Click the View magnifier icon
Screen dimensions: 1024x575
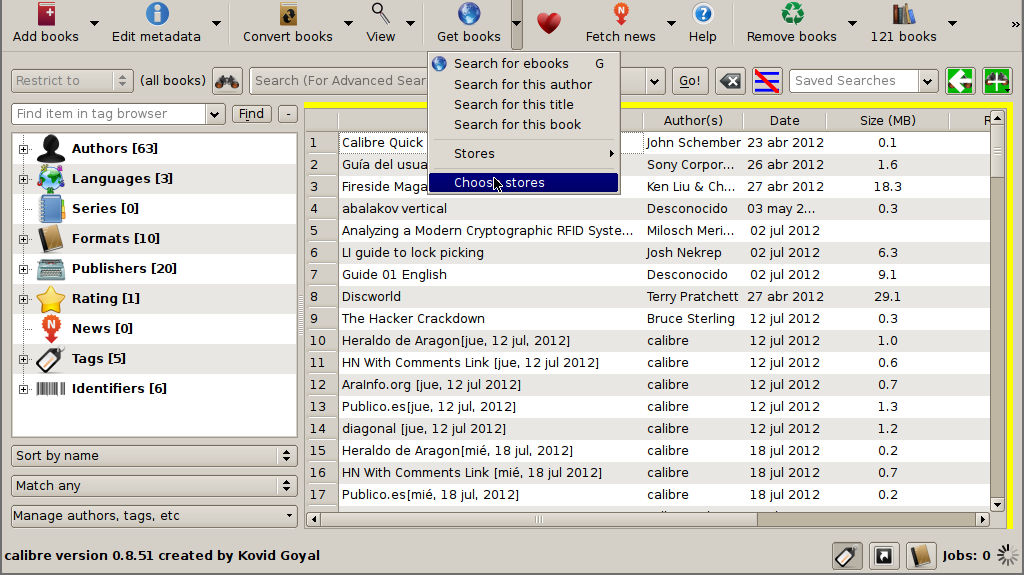380,14
